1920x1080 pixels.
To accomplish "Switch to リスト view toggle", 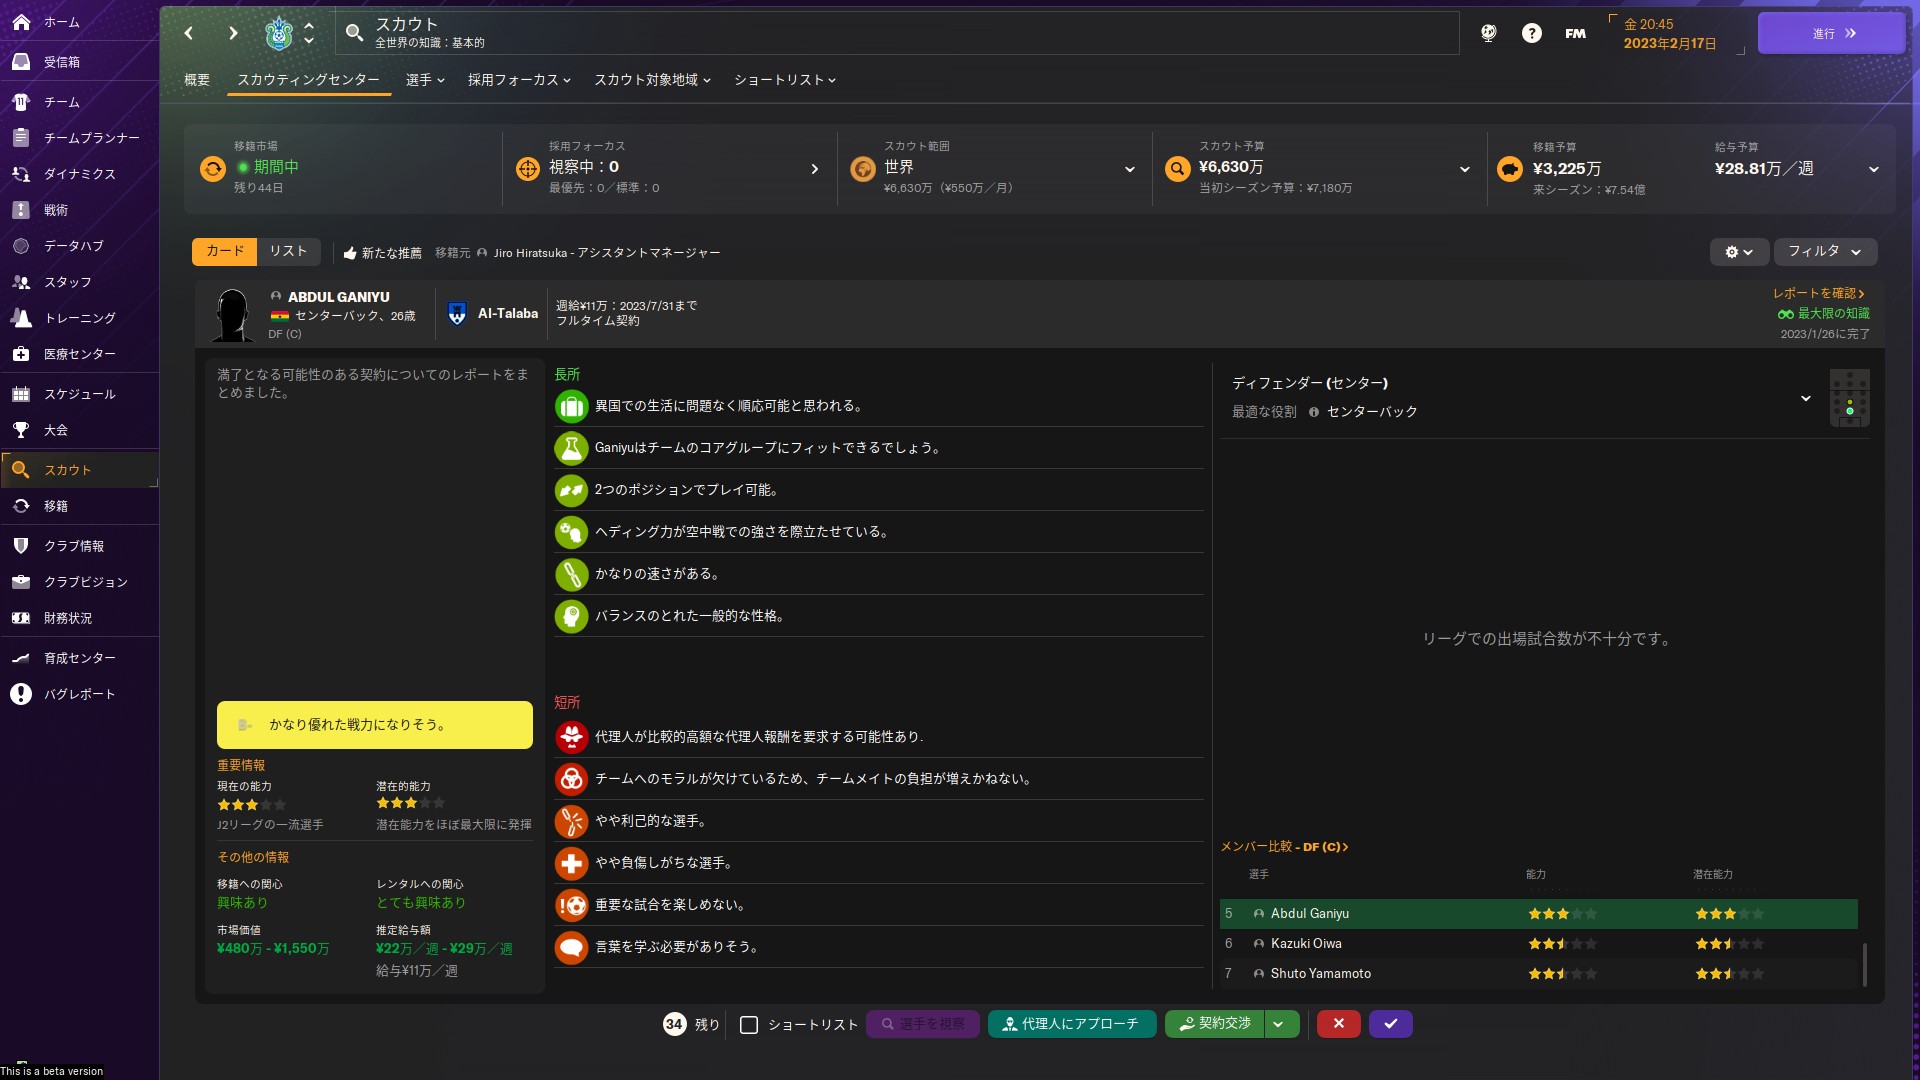I will point(288,251).
